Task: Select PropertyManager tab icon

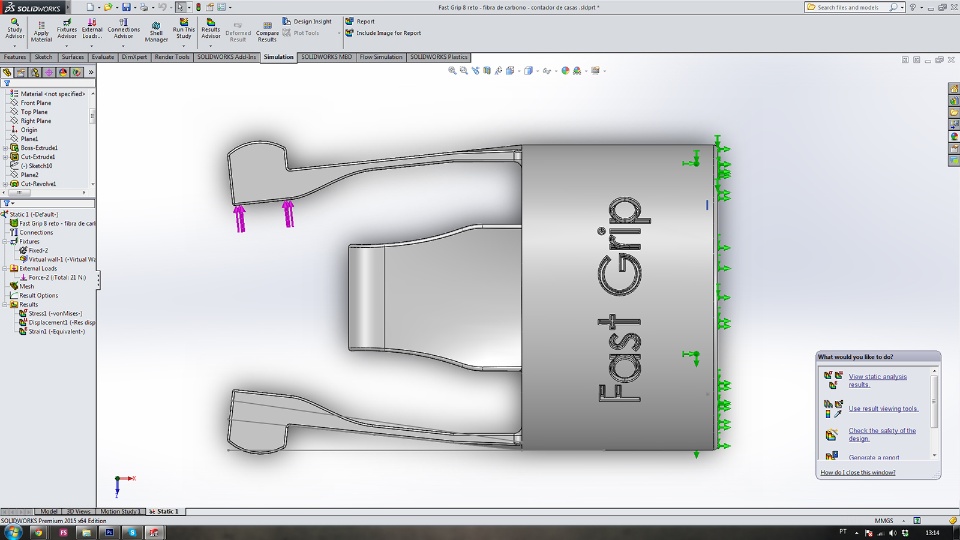Action: point(21,72)
